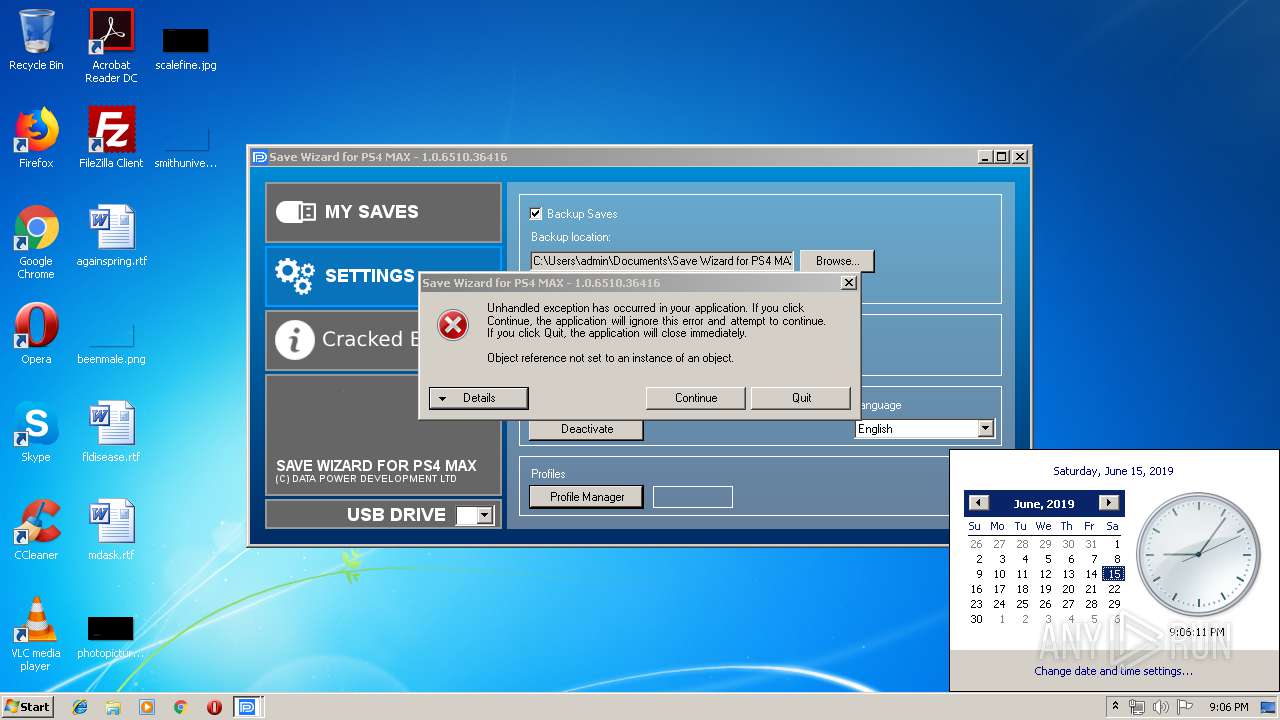Click the backup location path field

coord(662,261)
